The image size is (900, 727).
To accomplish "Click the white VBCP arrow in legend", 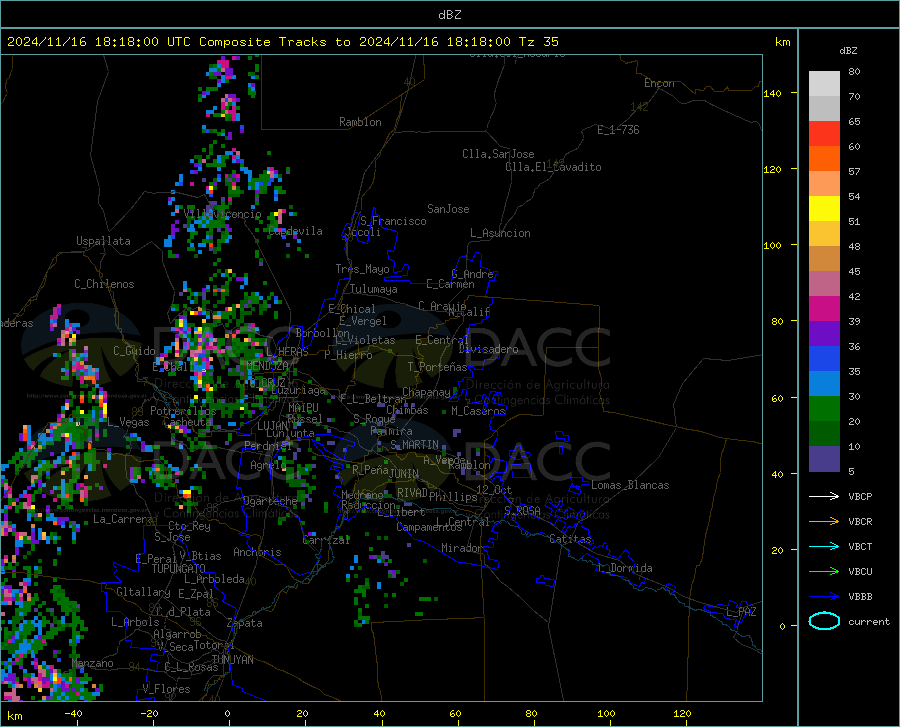I will click(824, 496).
